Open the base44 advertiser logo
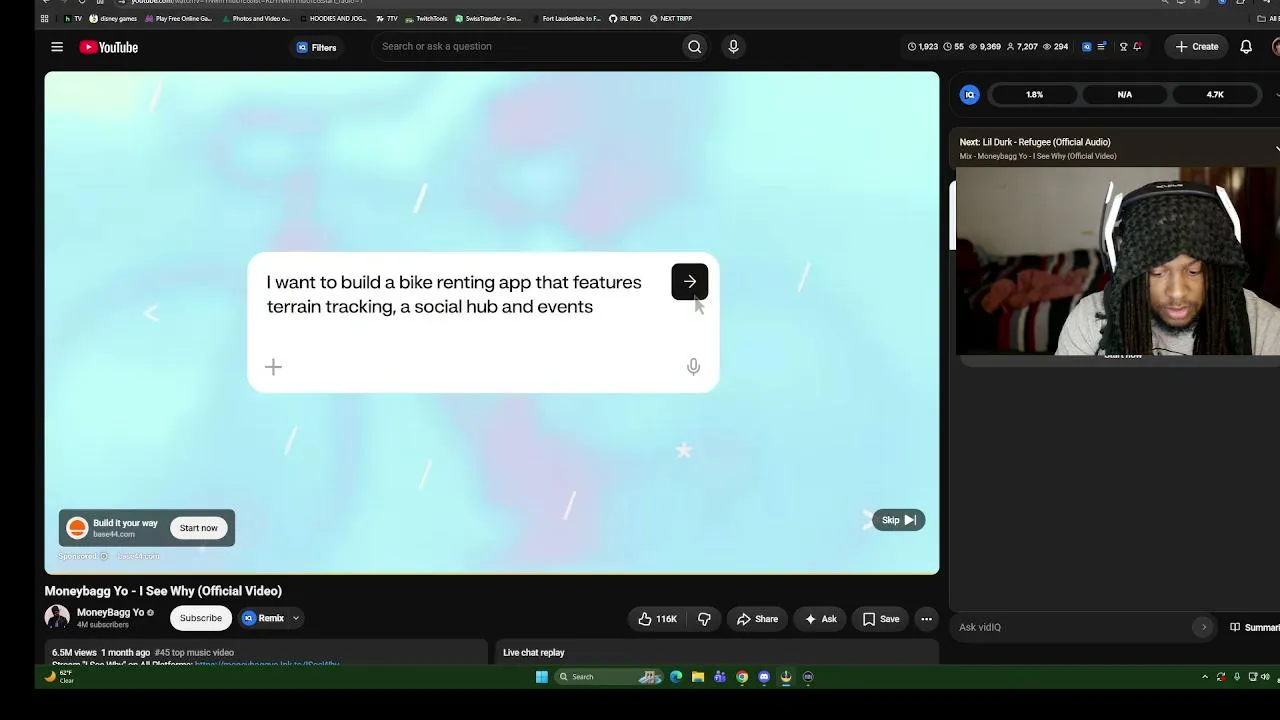The height and width of the screenshot is (720, 1280). (x=77, y=528)
